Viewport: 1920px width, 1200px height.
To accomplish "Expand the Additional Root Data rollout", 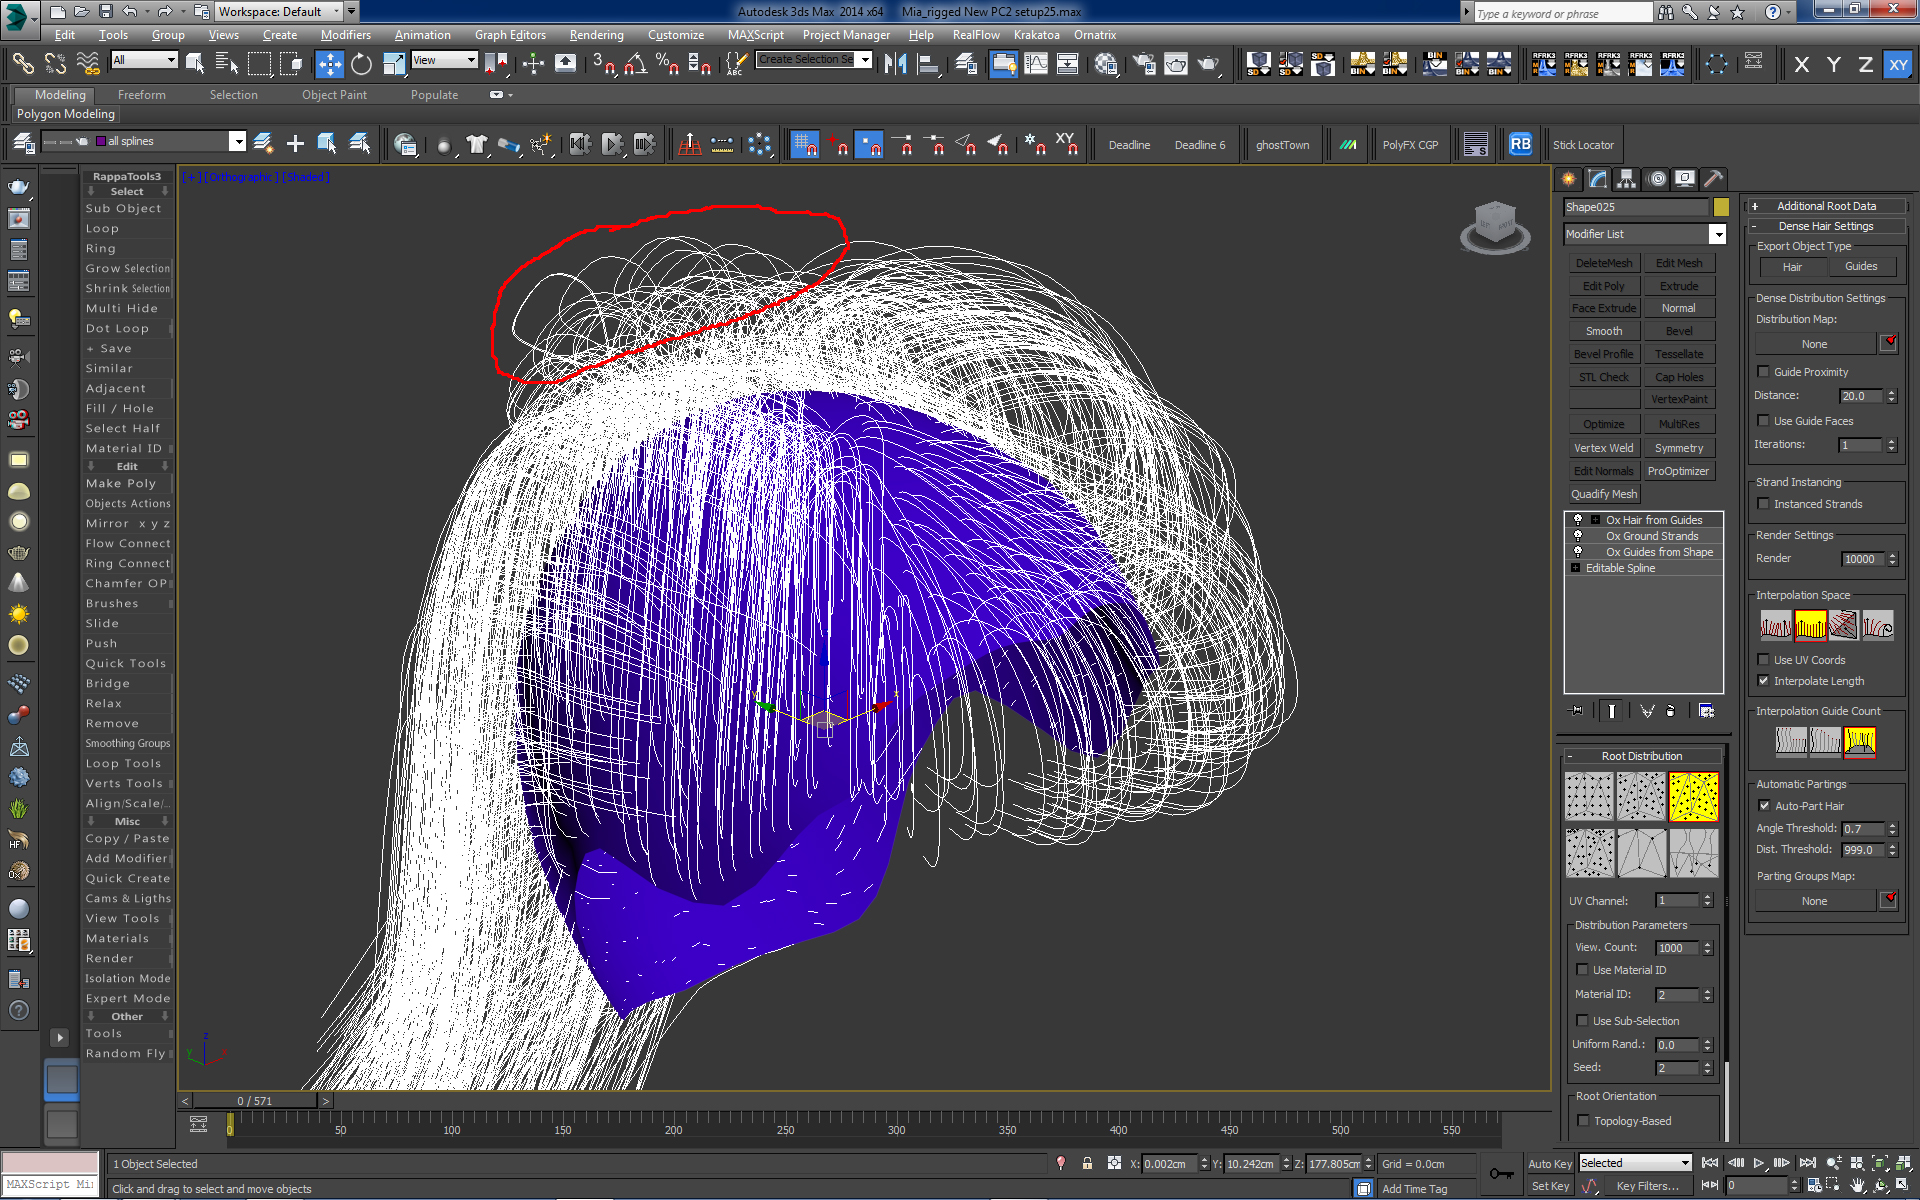I will [1826, 206].
